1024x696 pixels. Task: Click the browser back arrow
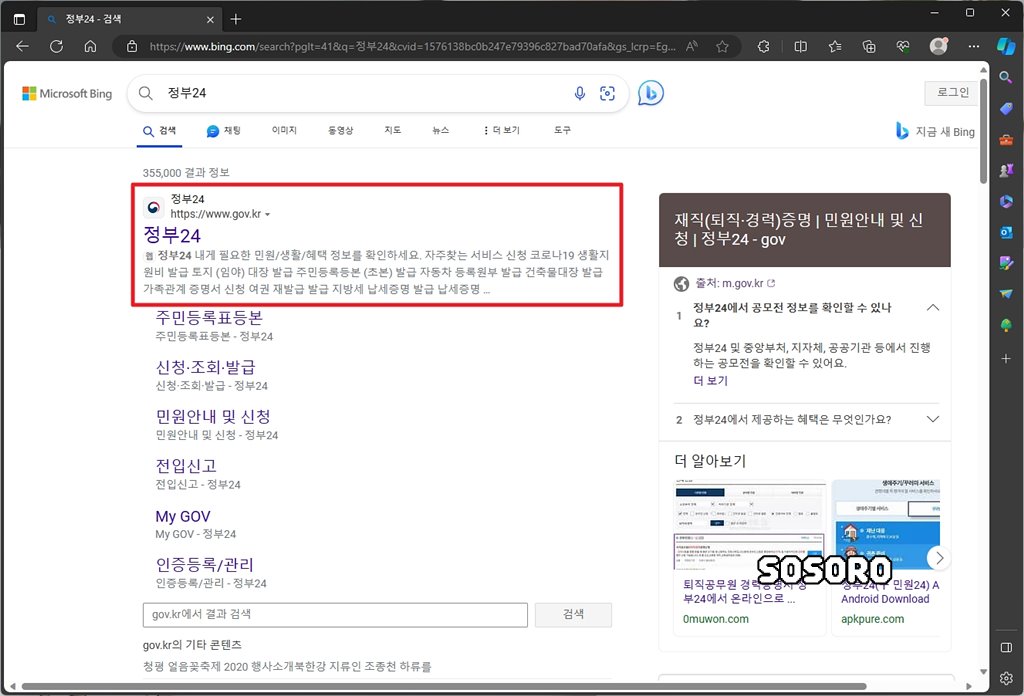tap(22, 46)
